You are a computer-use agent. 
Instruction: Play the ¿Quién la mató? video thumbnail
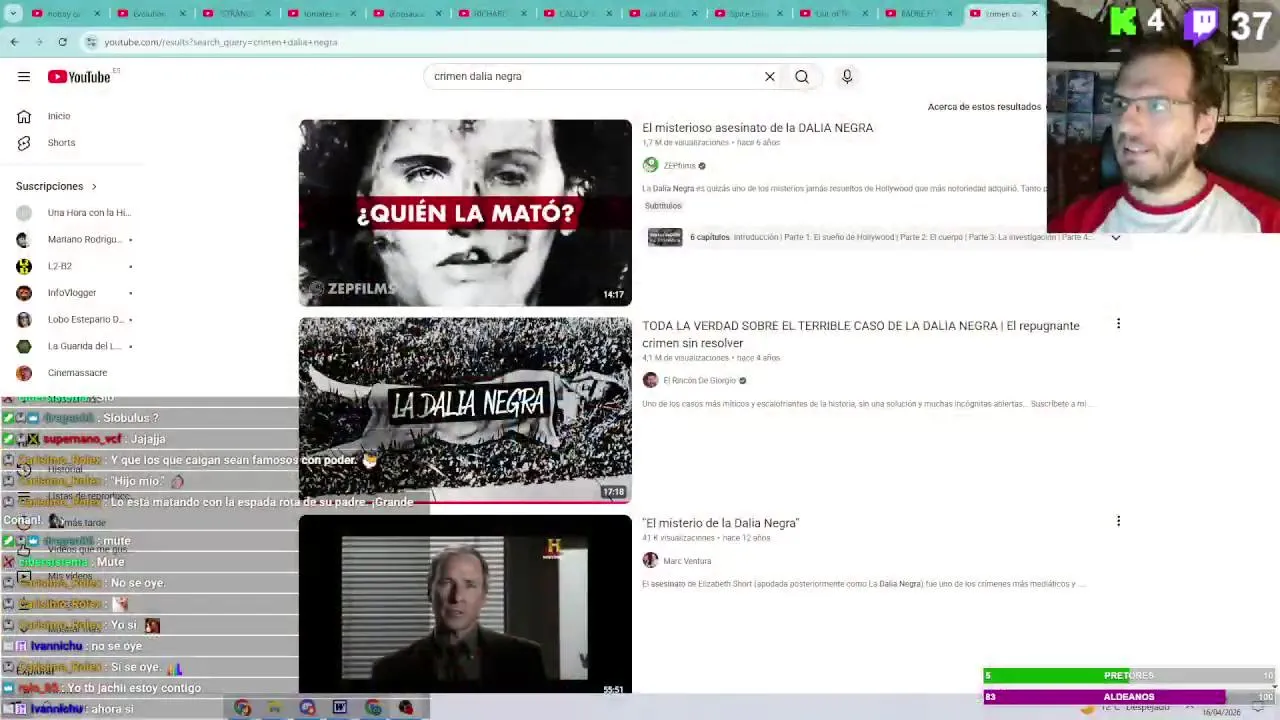(x=465, y=213)
